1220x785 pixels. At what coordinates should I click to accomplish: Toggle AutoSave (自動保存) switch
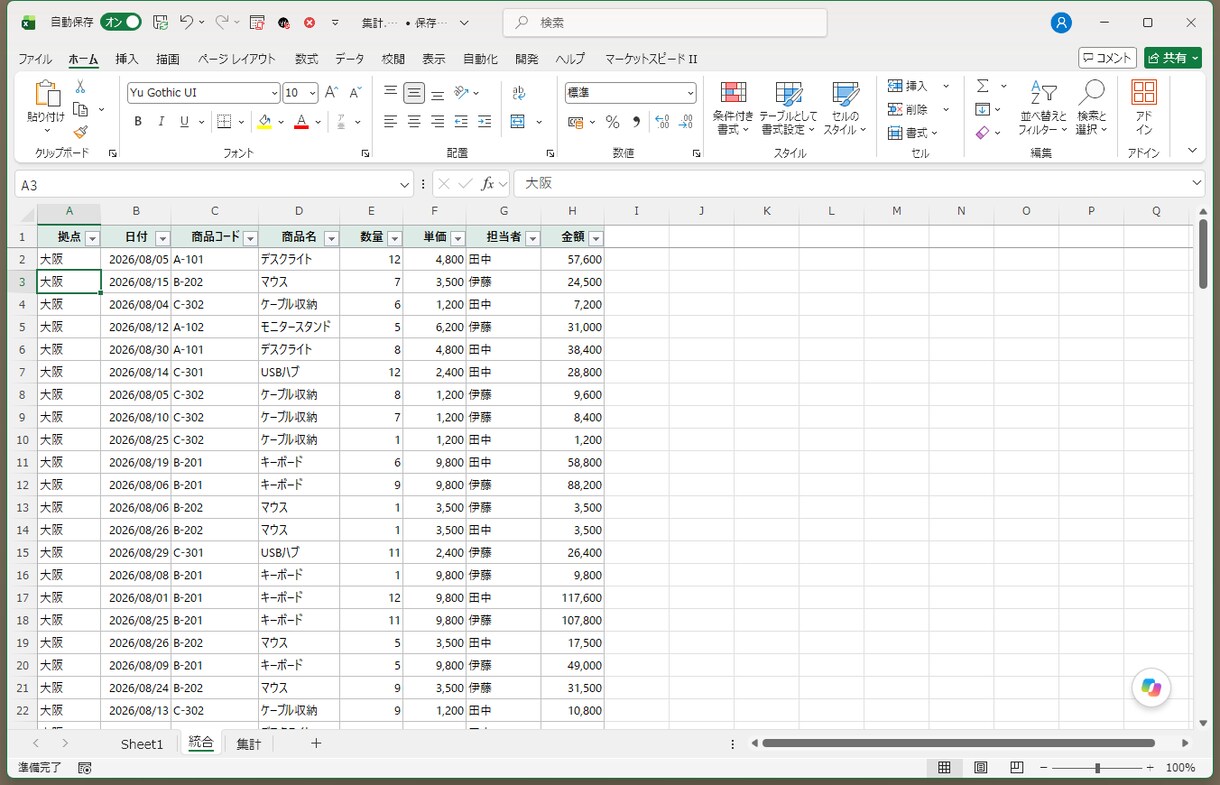pos(120,22)
